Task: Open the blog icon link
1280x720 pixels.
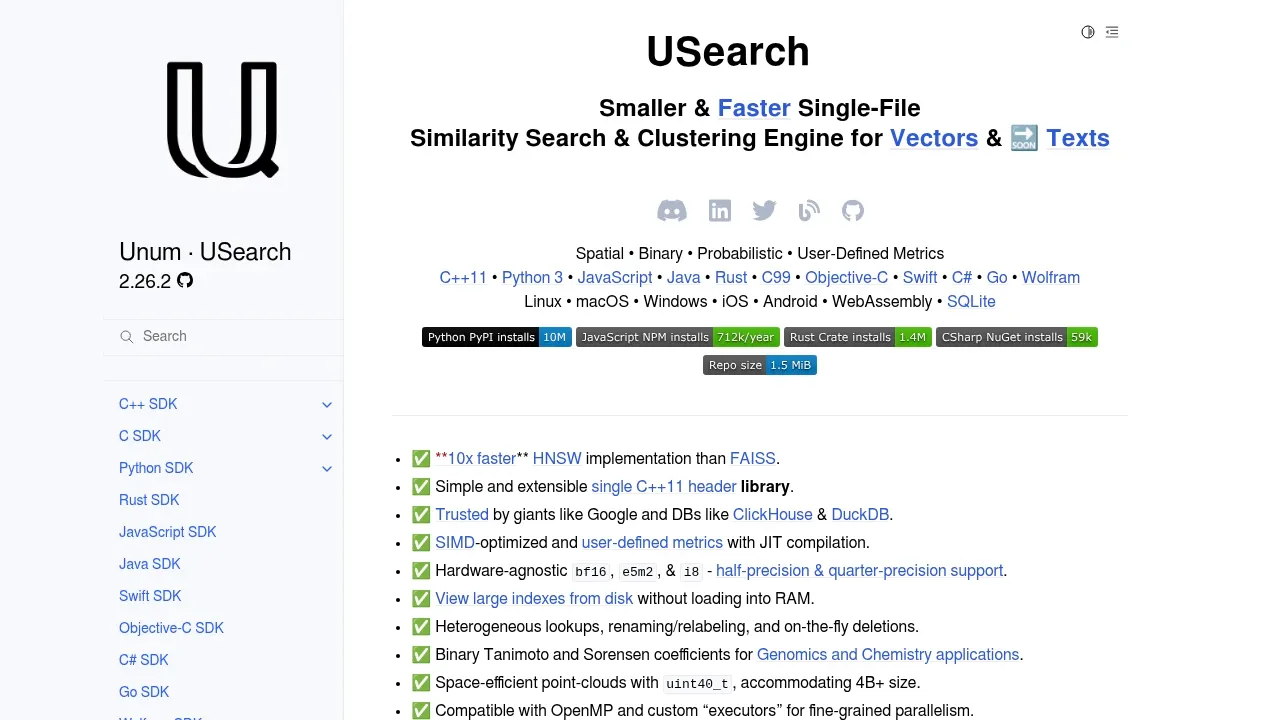Action: tap(809, 210)
